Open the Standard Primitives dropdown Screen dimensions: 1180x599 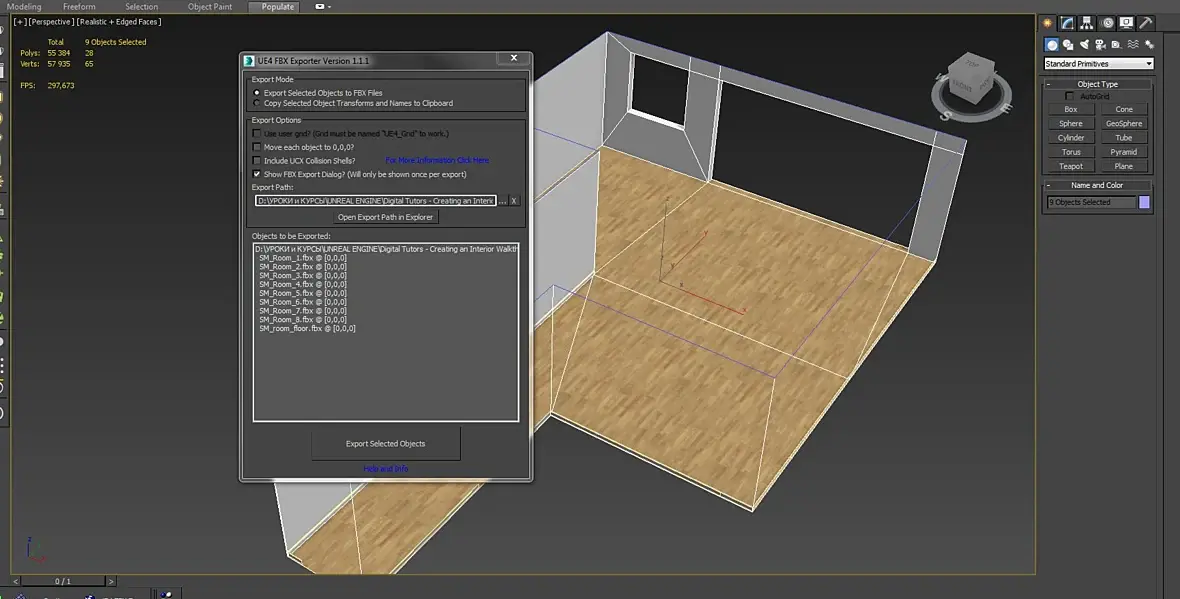pos(1098,64)
